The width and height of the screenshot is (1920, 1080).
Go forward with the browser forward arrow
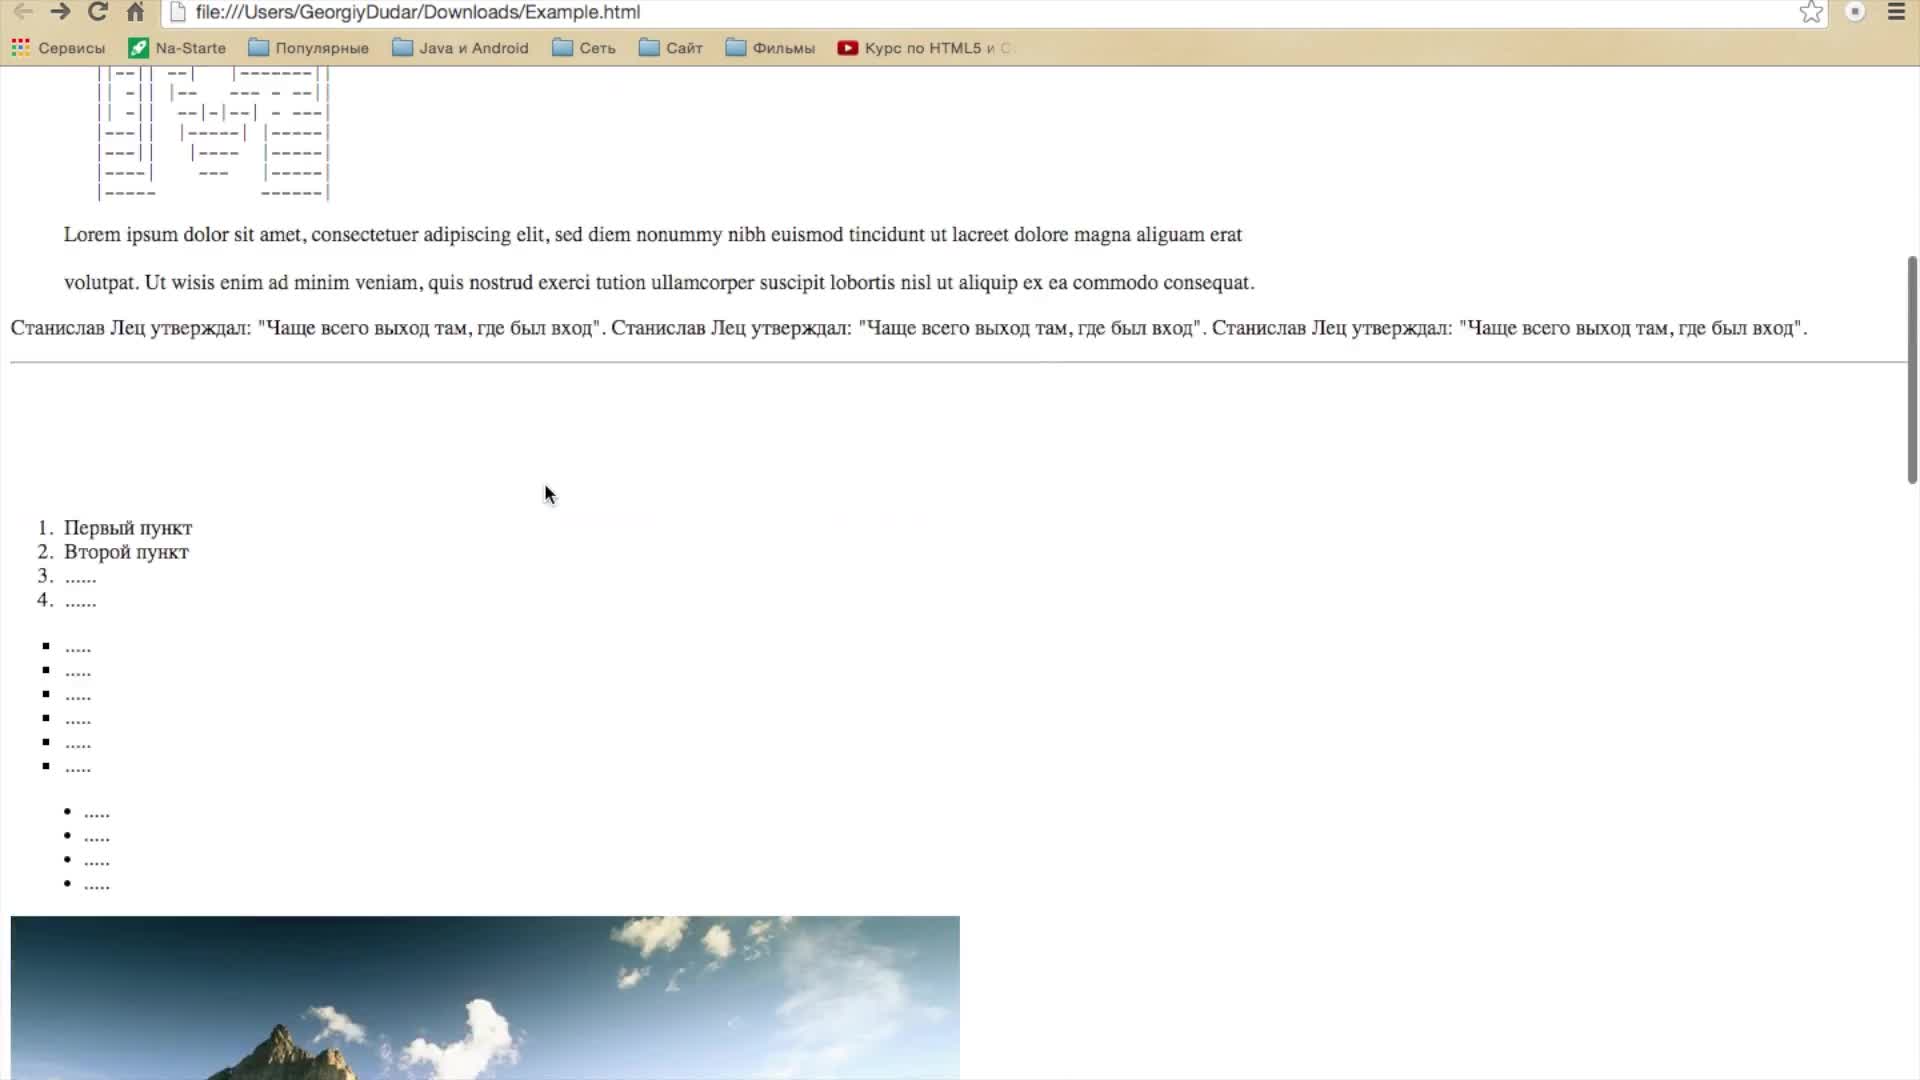coord(60,12)
